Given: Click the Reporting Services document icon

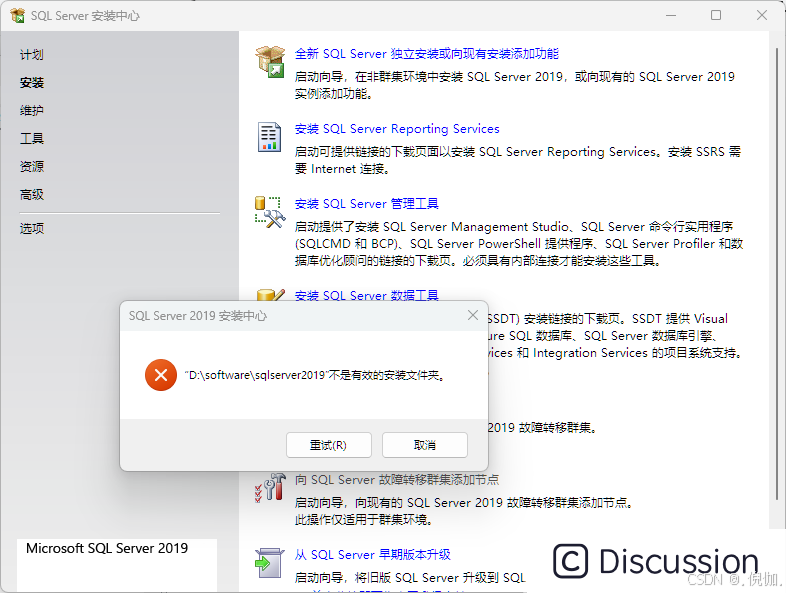Looking at the screenshot, I should pyautogui.click(x=270, y=137).
